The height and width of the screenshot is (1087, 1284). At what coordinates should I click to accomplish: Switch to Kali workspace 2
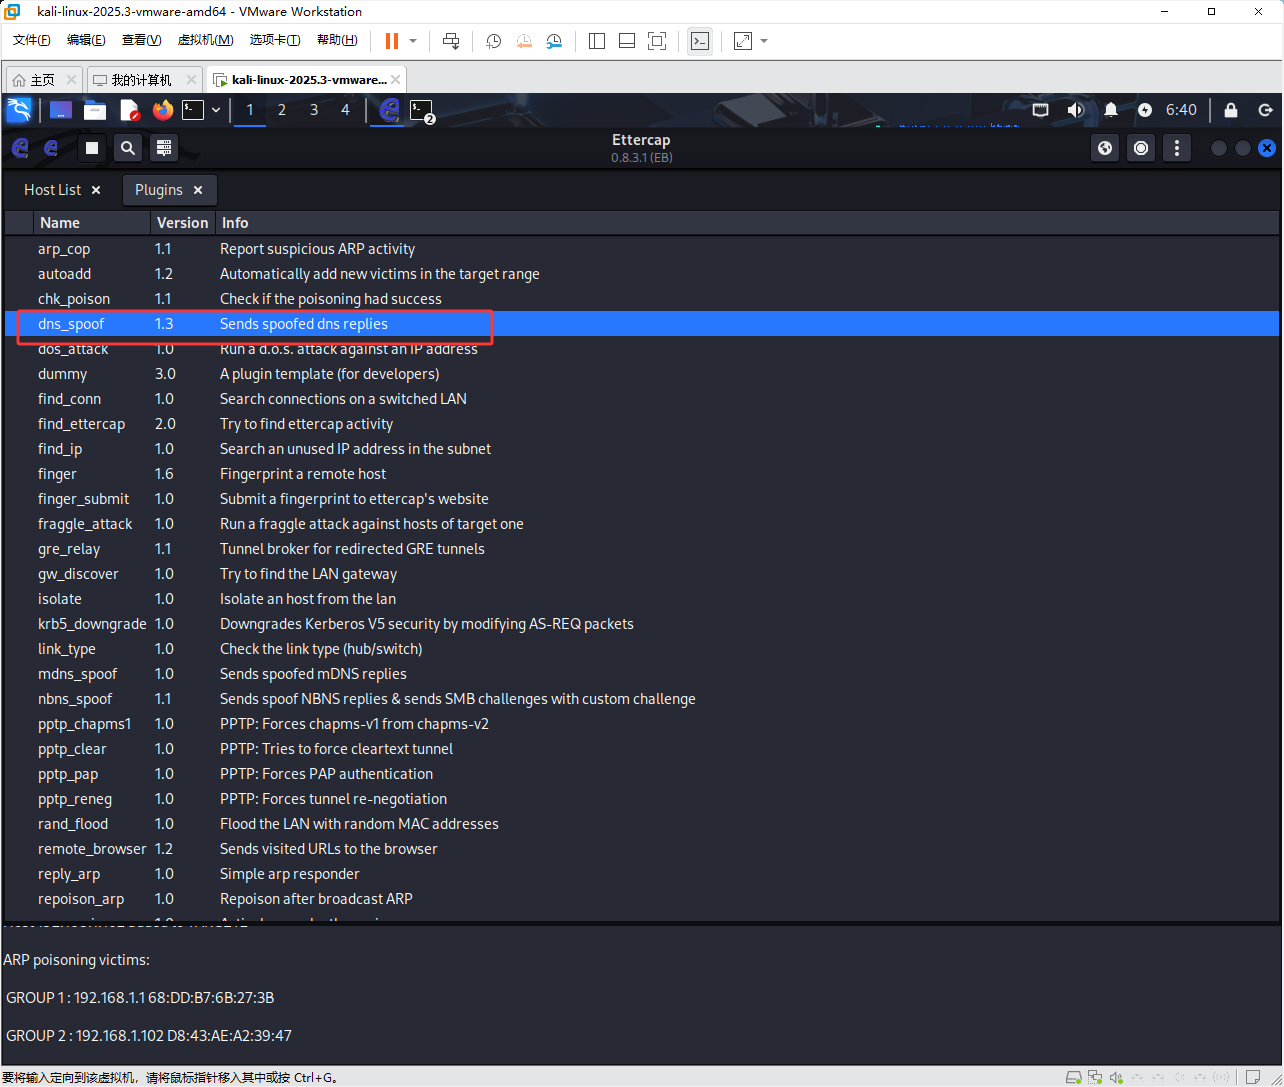(282, 110)
